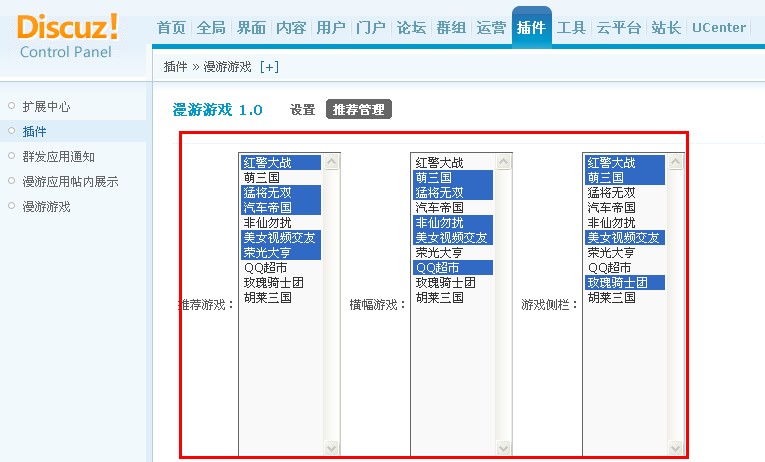
Task: Select 美女视频交友 in 横幅游戏 list
Action: pyautogui.click(x=453, y=238)
